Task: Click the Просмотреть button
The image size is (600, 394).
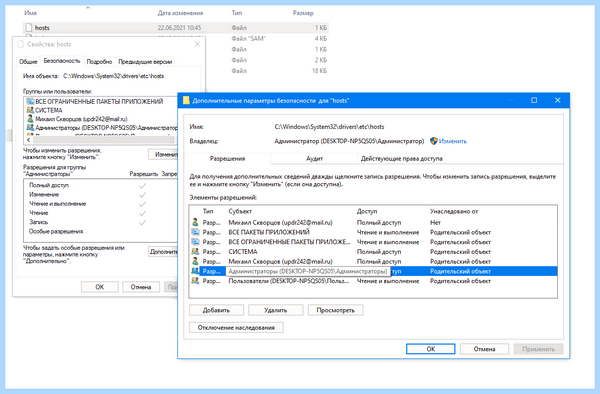Action: 336,310
